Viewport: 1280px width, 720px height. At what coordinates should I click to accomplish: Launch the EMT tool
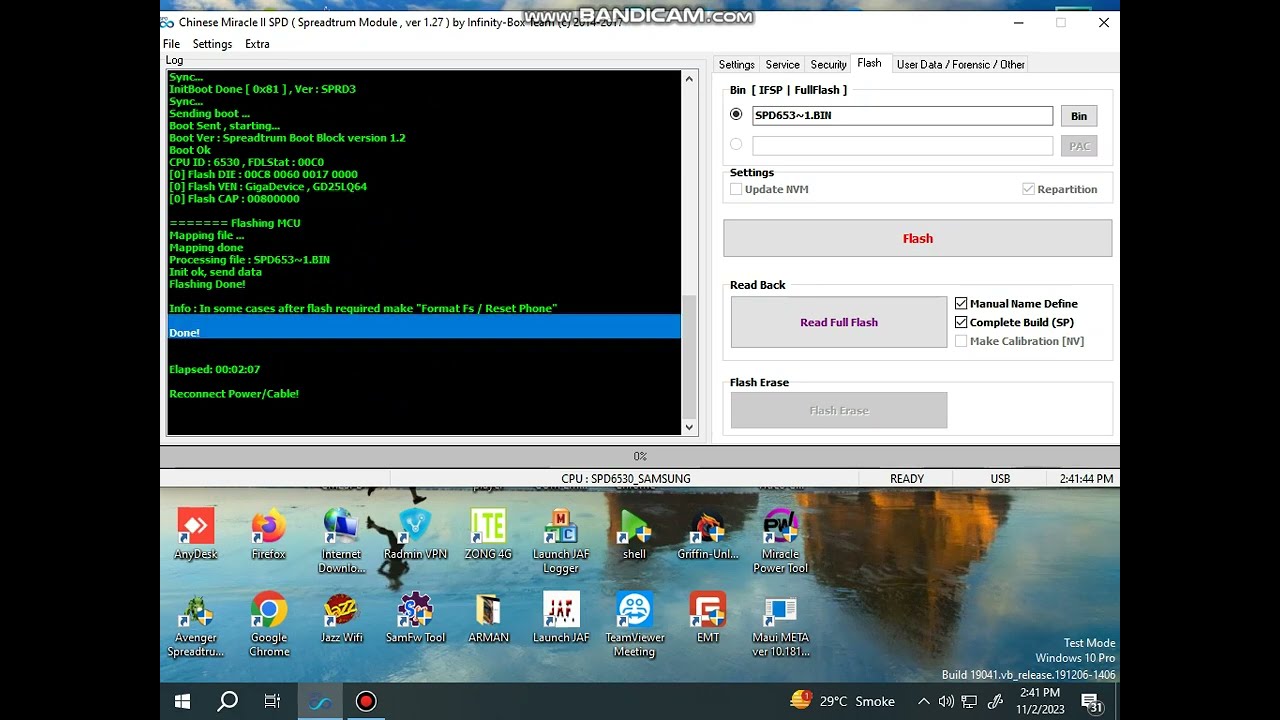[x=707, y=612]
